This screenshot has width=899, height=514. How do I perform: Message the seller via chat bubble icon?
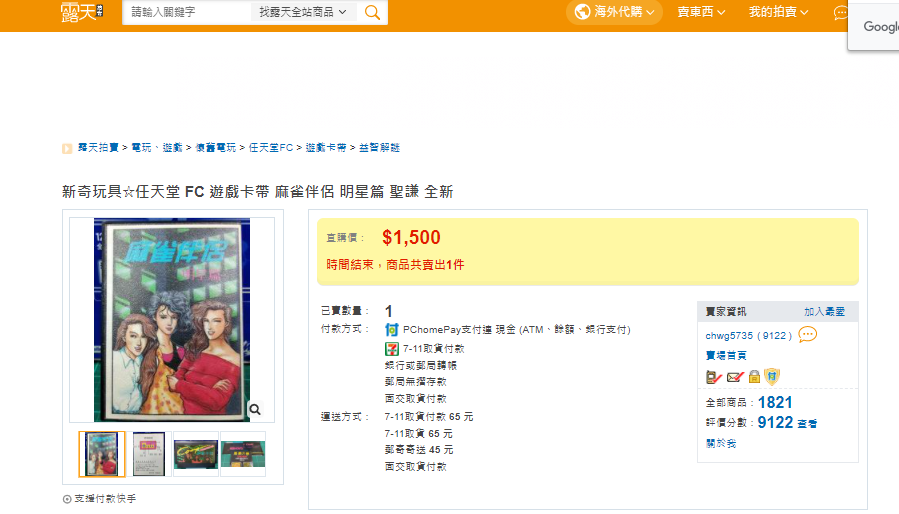point(807,334)
